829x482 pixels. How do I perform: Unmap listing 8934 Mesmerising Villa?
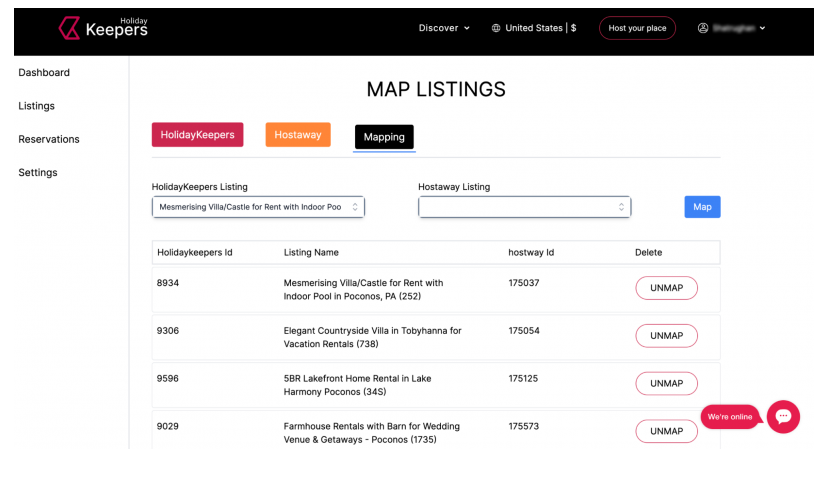666,288
